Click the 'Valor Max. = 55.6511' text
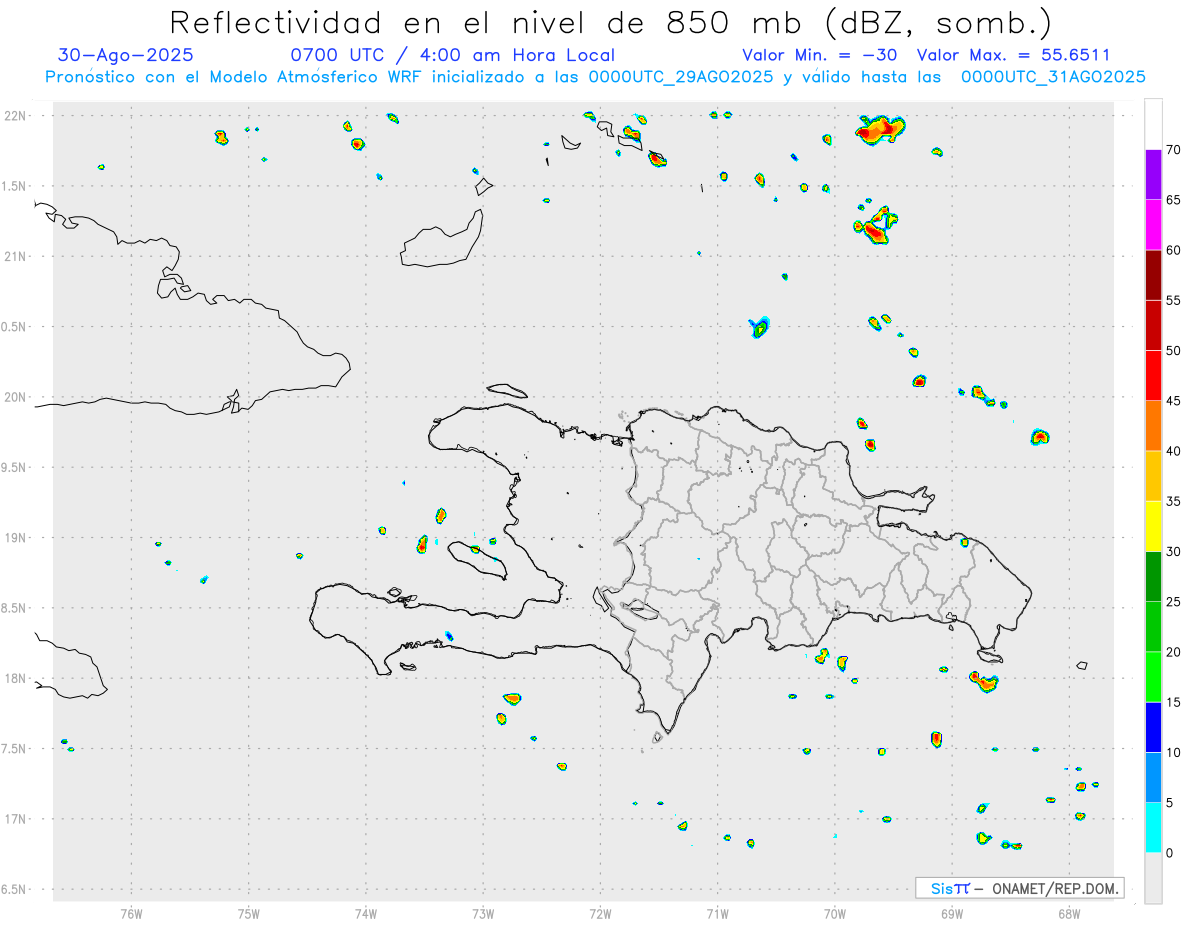This screenshot has width=1200, height=927. (1013, 55)
